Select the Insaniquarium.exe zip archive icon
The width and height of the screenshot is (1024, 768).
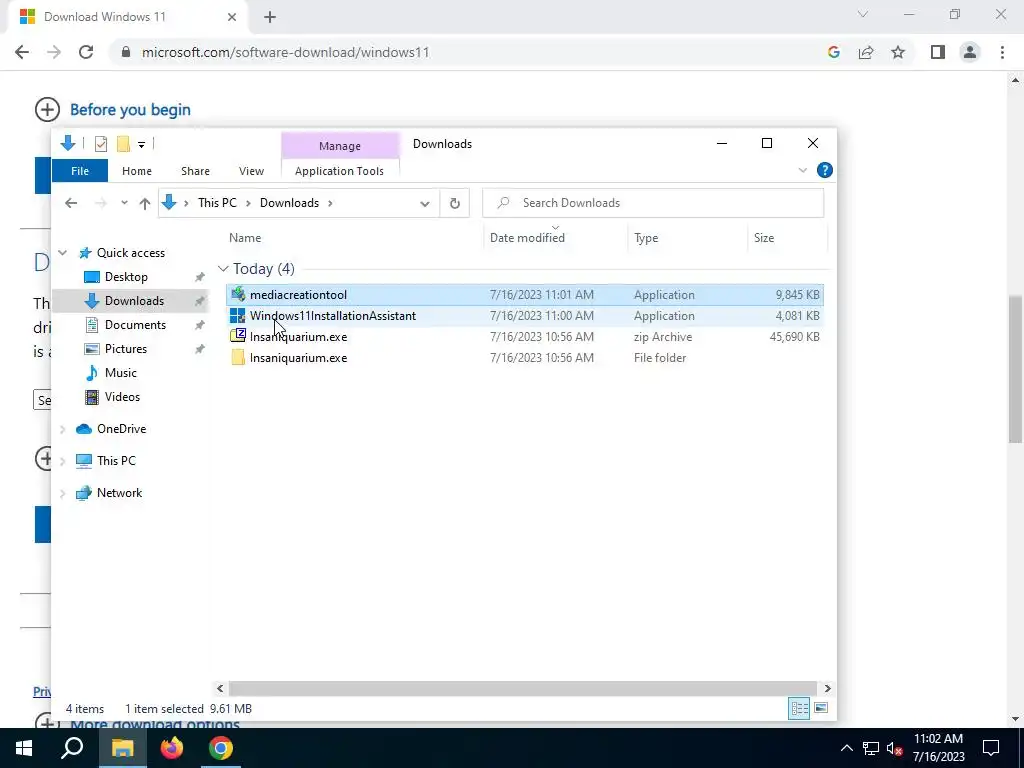pos(238,336)
